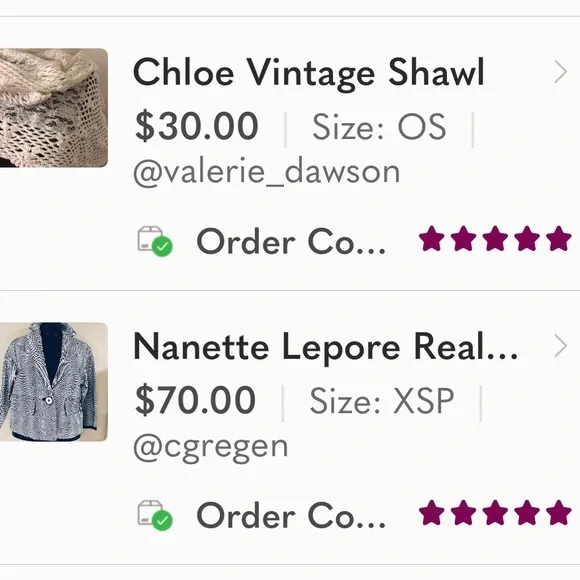The width and height of the screenshot is (580, 580).
Task: Open the Chloe Vintage Shawl order chevron
Action: point(560,72)
